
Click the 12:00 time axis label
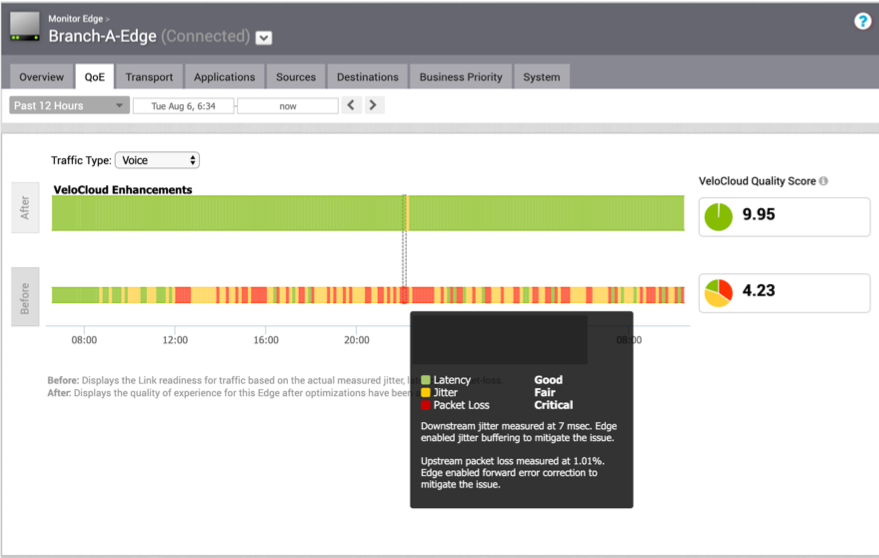[175, 340]
